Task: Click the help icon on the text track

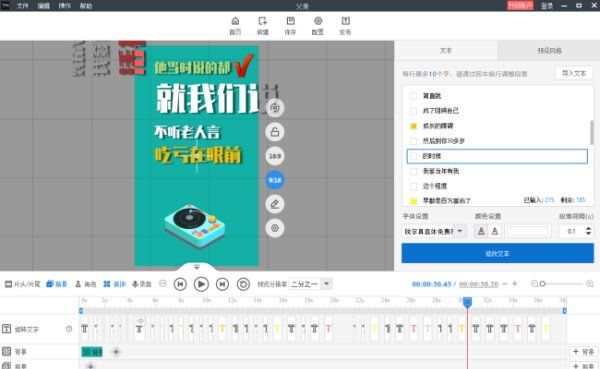Action: (69, 329)
